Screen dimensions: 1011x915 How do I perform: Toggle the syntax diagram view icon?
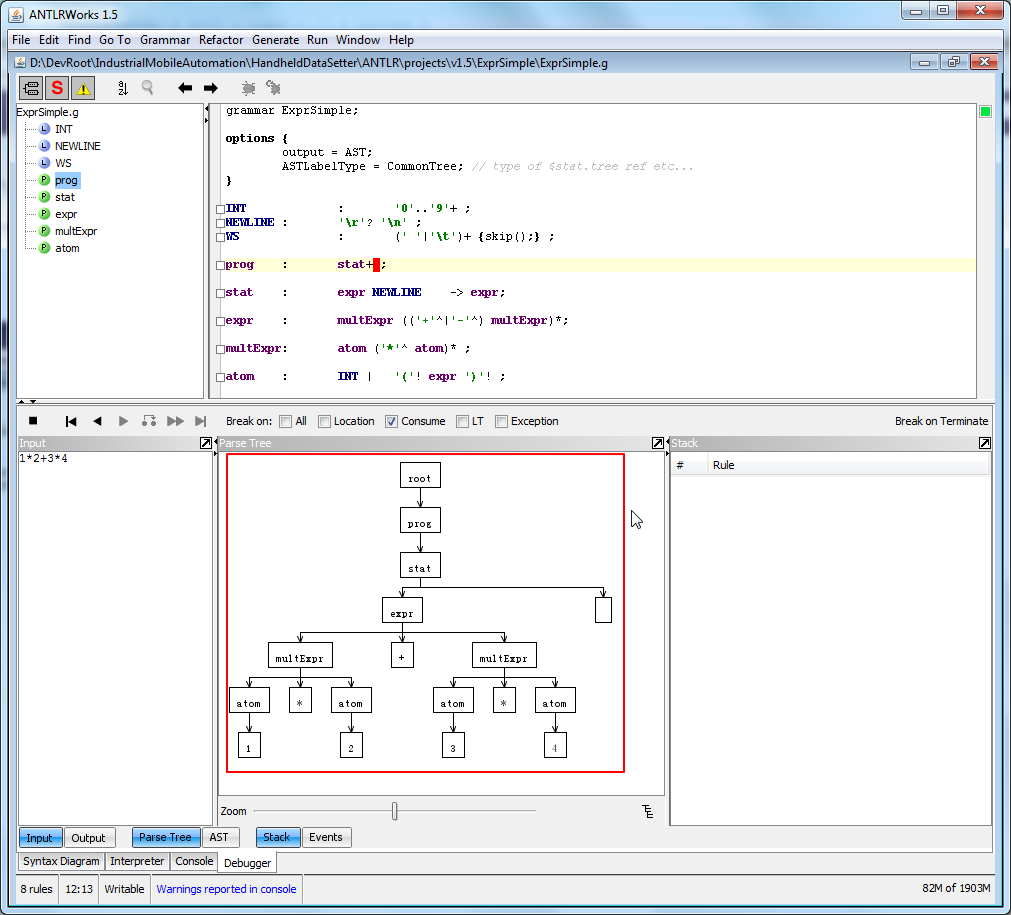31,88
